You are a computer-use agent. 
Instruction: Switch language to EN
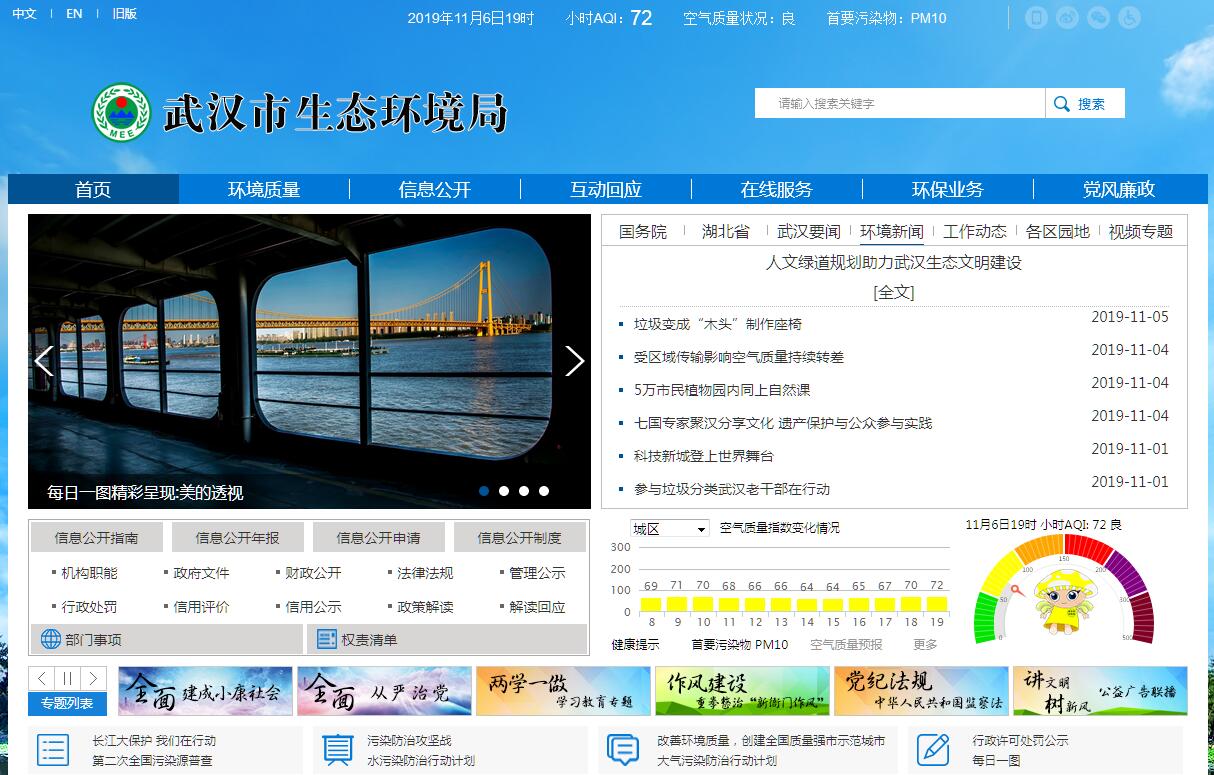(x=74, y=14)
